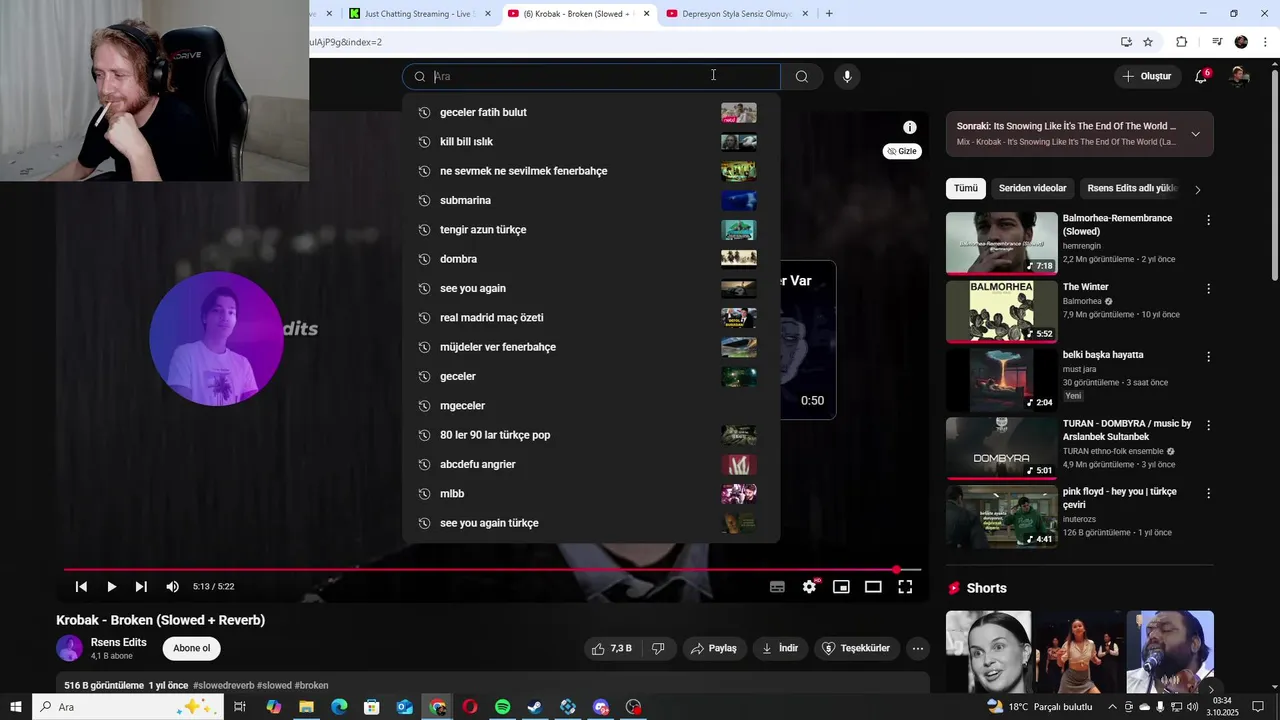Share the video via 'Paylaş'
Screen dimensions: 1280x720
(714, 648)
